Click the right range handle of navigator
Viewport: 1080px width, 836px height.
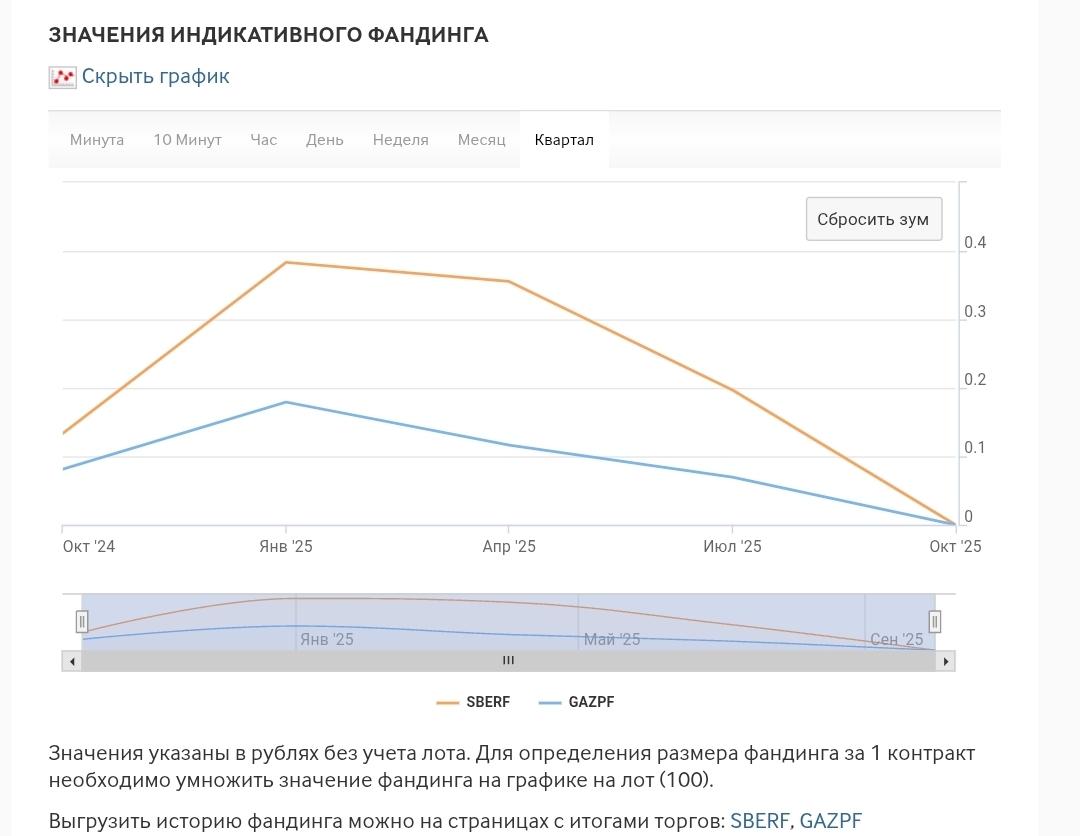[x=935, y=622]
